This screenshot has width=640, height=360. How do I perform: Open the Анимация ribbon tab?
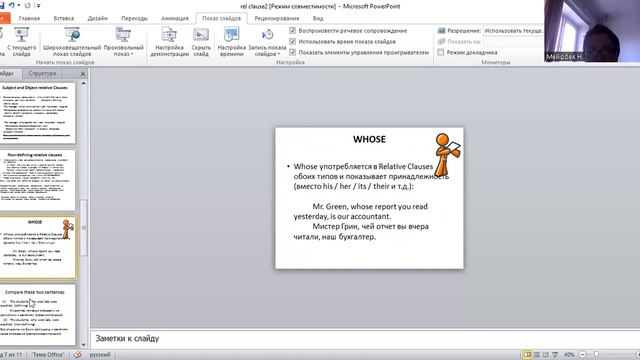[175, 18]
